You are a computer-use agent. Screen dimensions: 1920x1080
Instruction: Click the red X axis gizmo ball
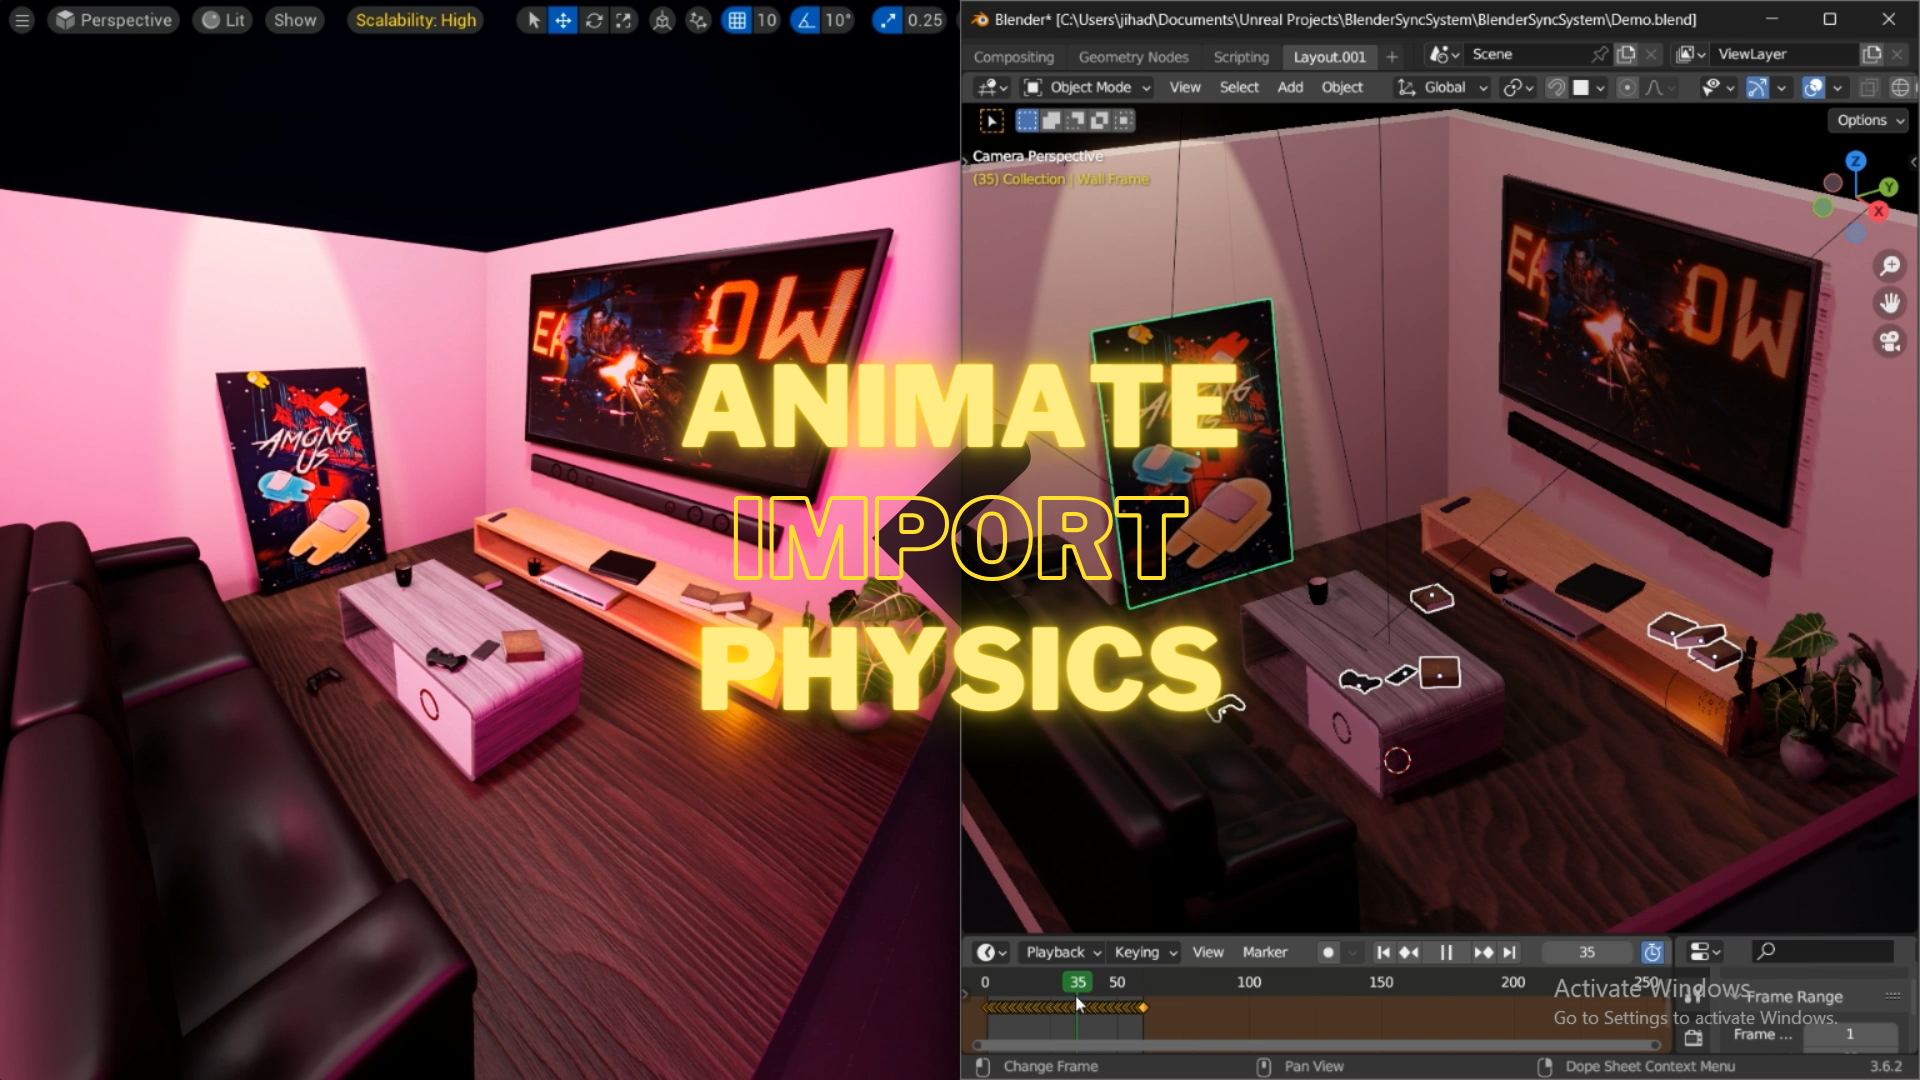click(x=1879, y=211)
